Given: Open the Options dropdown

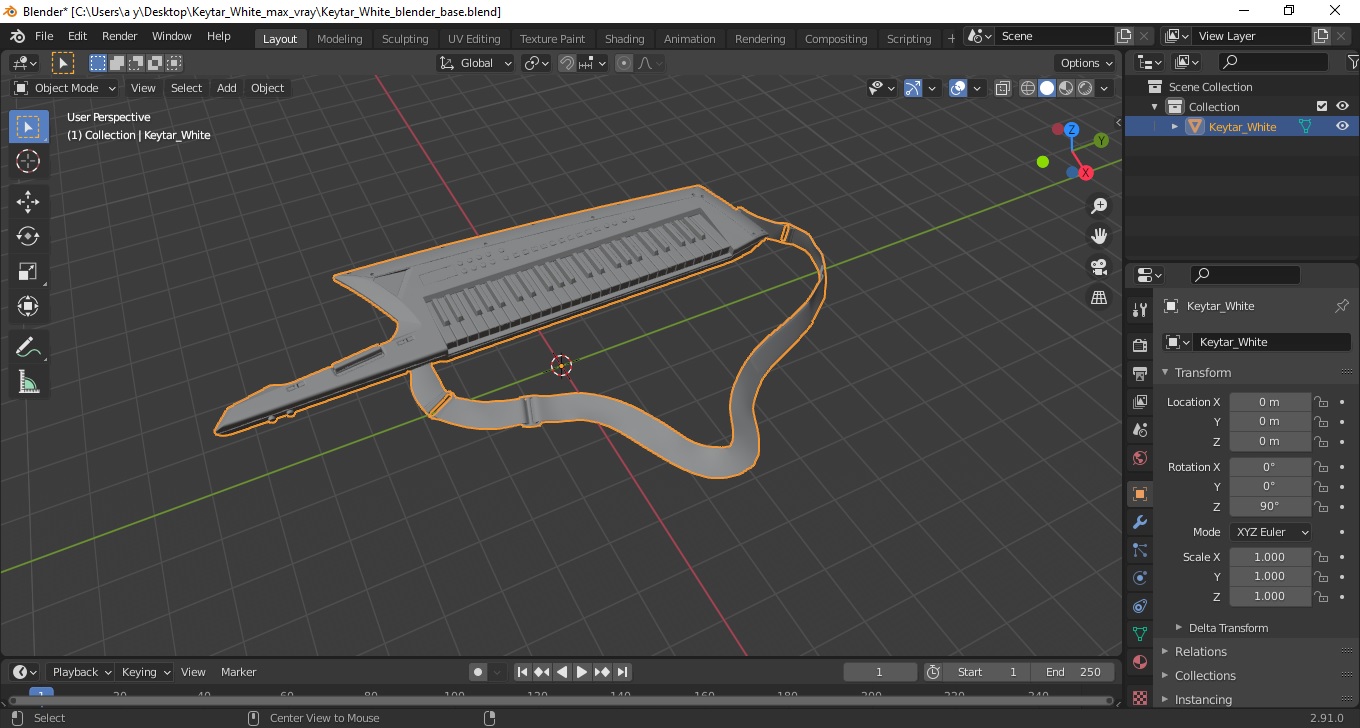Looking at the screenshot, I should (x=1086, y=63).
